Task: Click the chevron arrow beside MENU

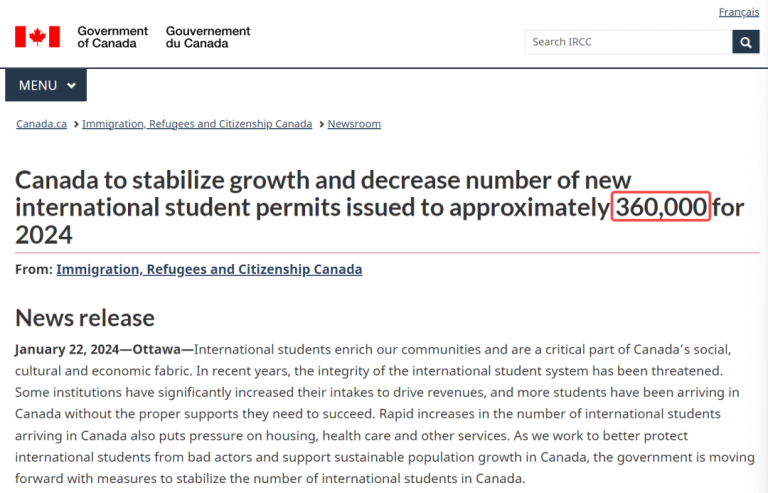Action: tap(72, 86)
